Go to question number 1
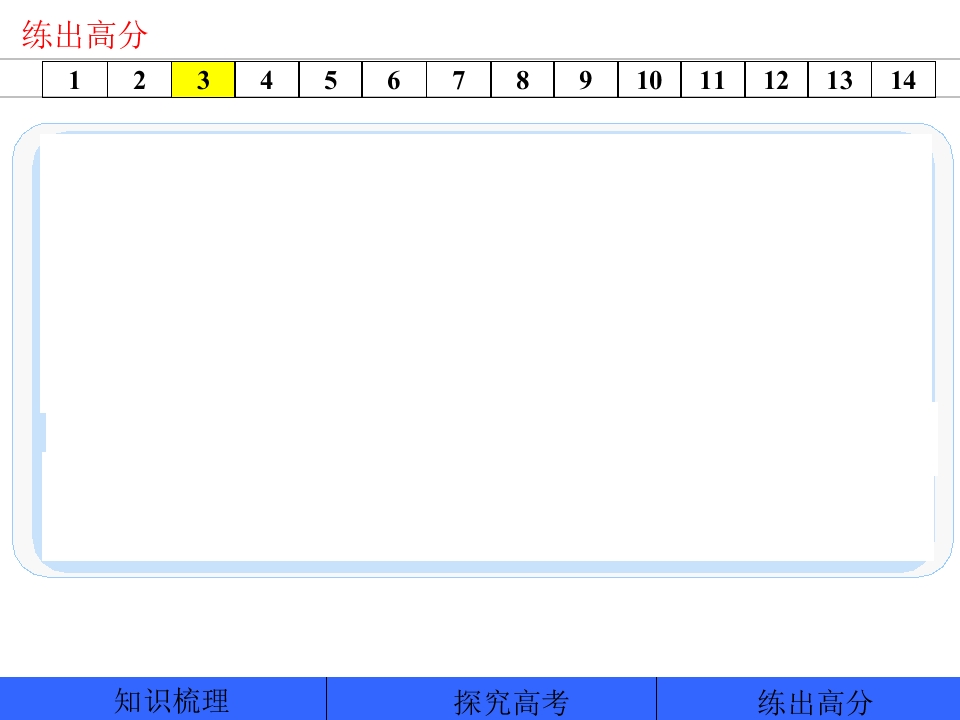 [75, 80]
